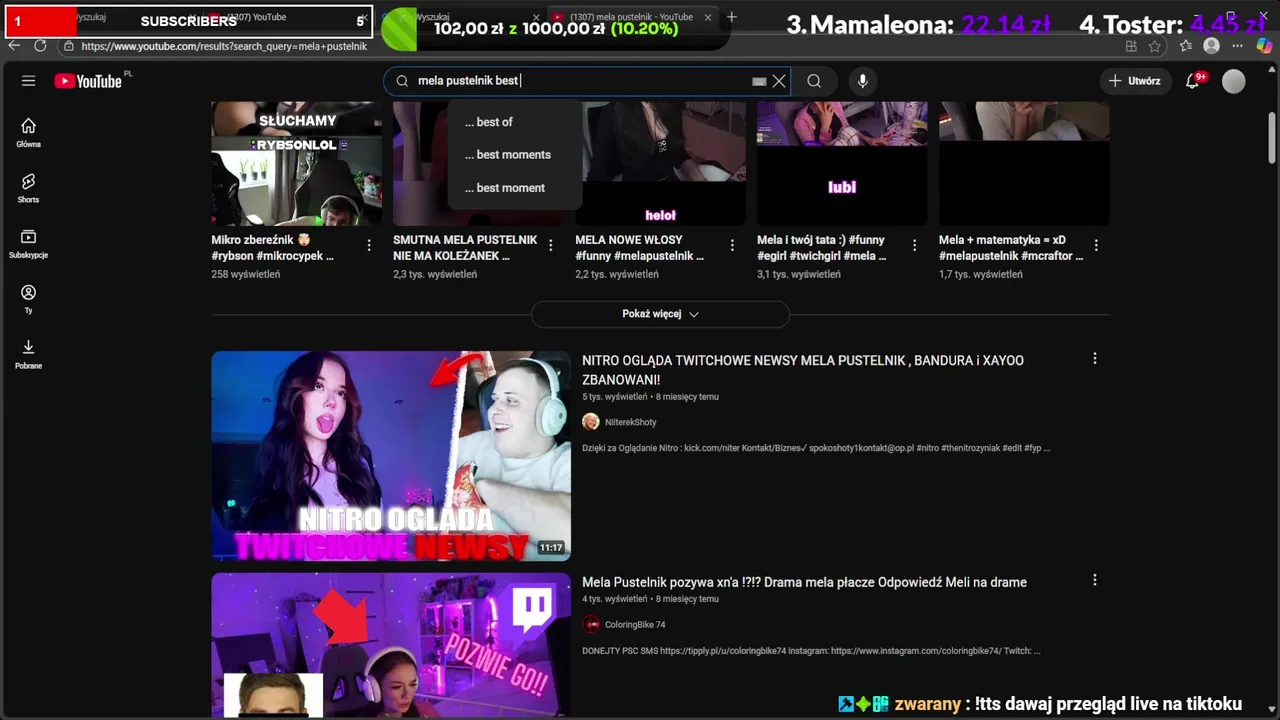Open Mela Pustelnik pozywa xn'a title
This screenshot has height=720, width=1280.
pyautogui.click(x=804, y=582)
